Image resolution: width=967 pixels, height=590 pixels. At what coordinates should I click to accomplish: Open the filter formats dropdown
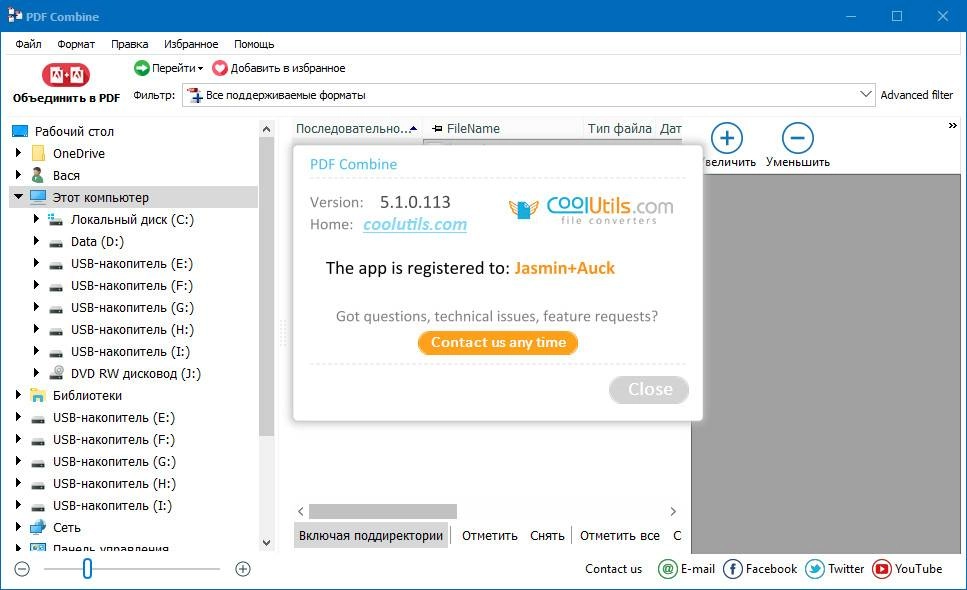(x=865, y=94)
